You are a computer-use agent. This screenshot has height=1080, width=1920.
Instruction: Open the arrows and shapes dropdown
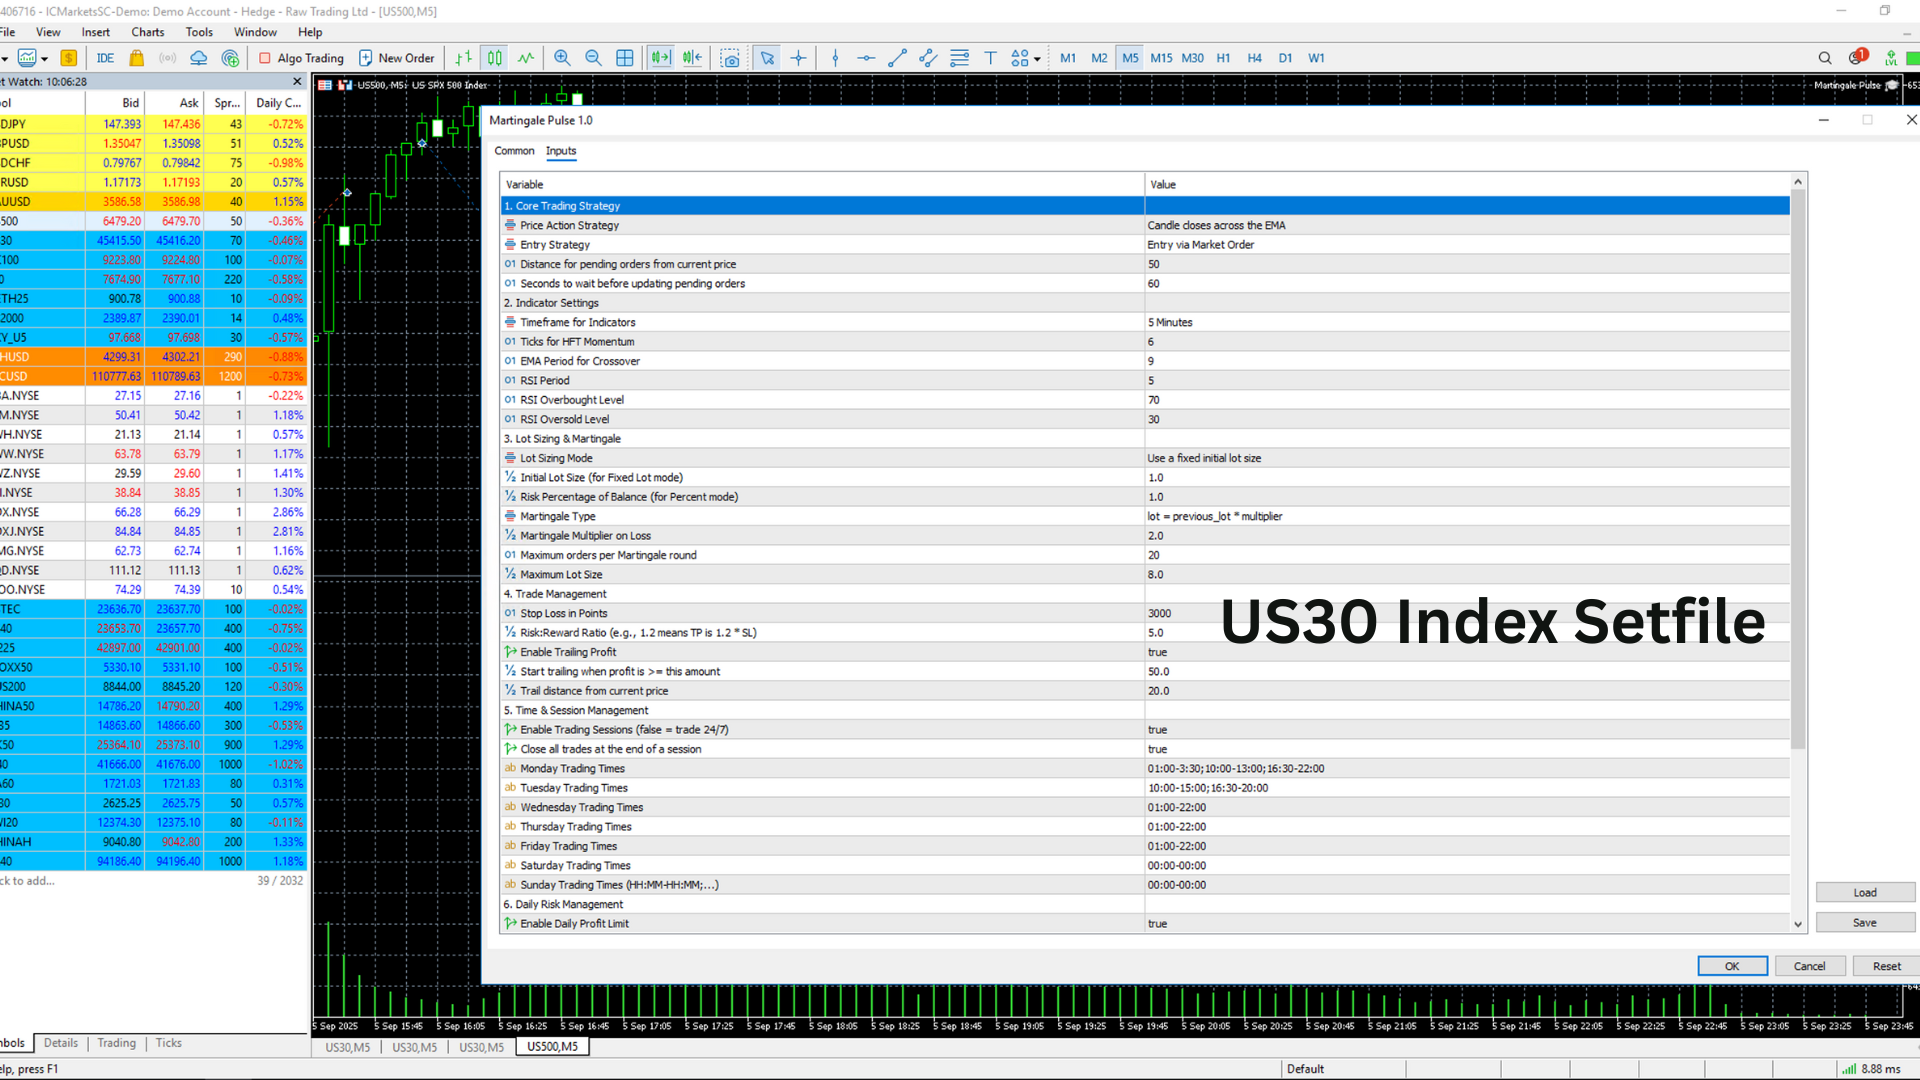(1021, 57)
